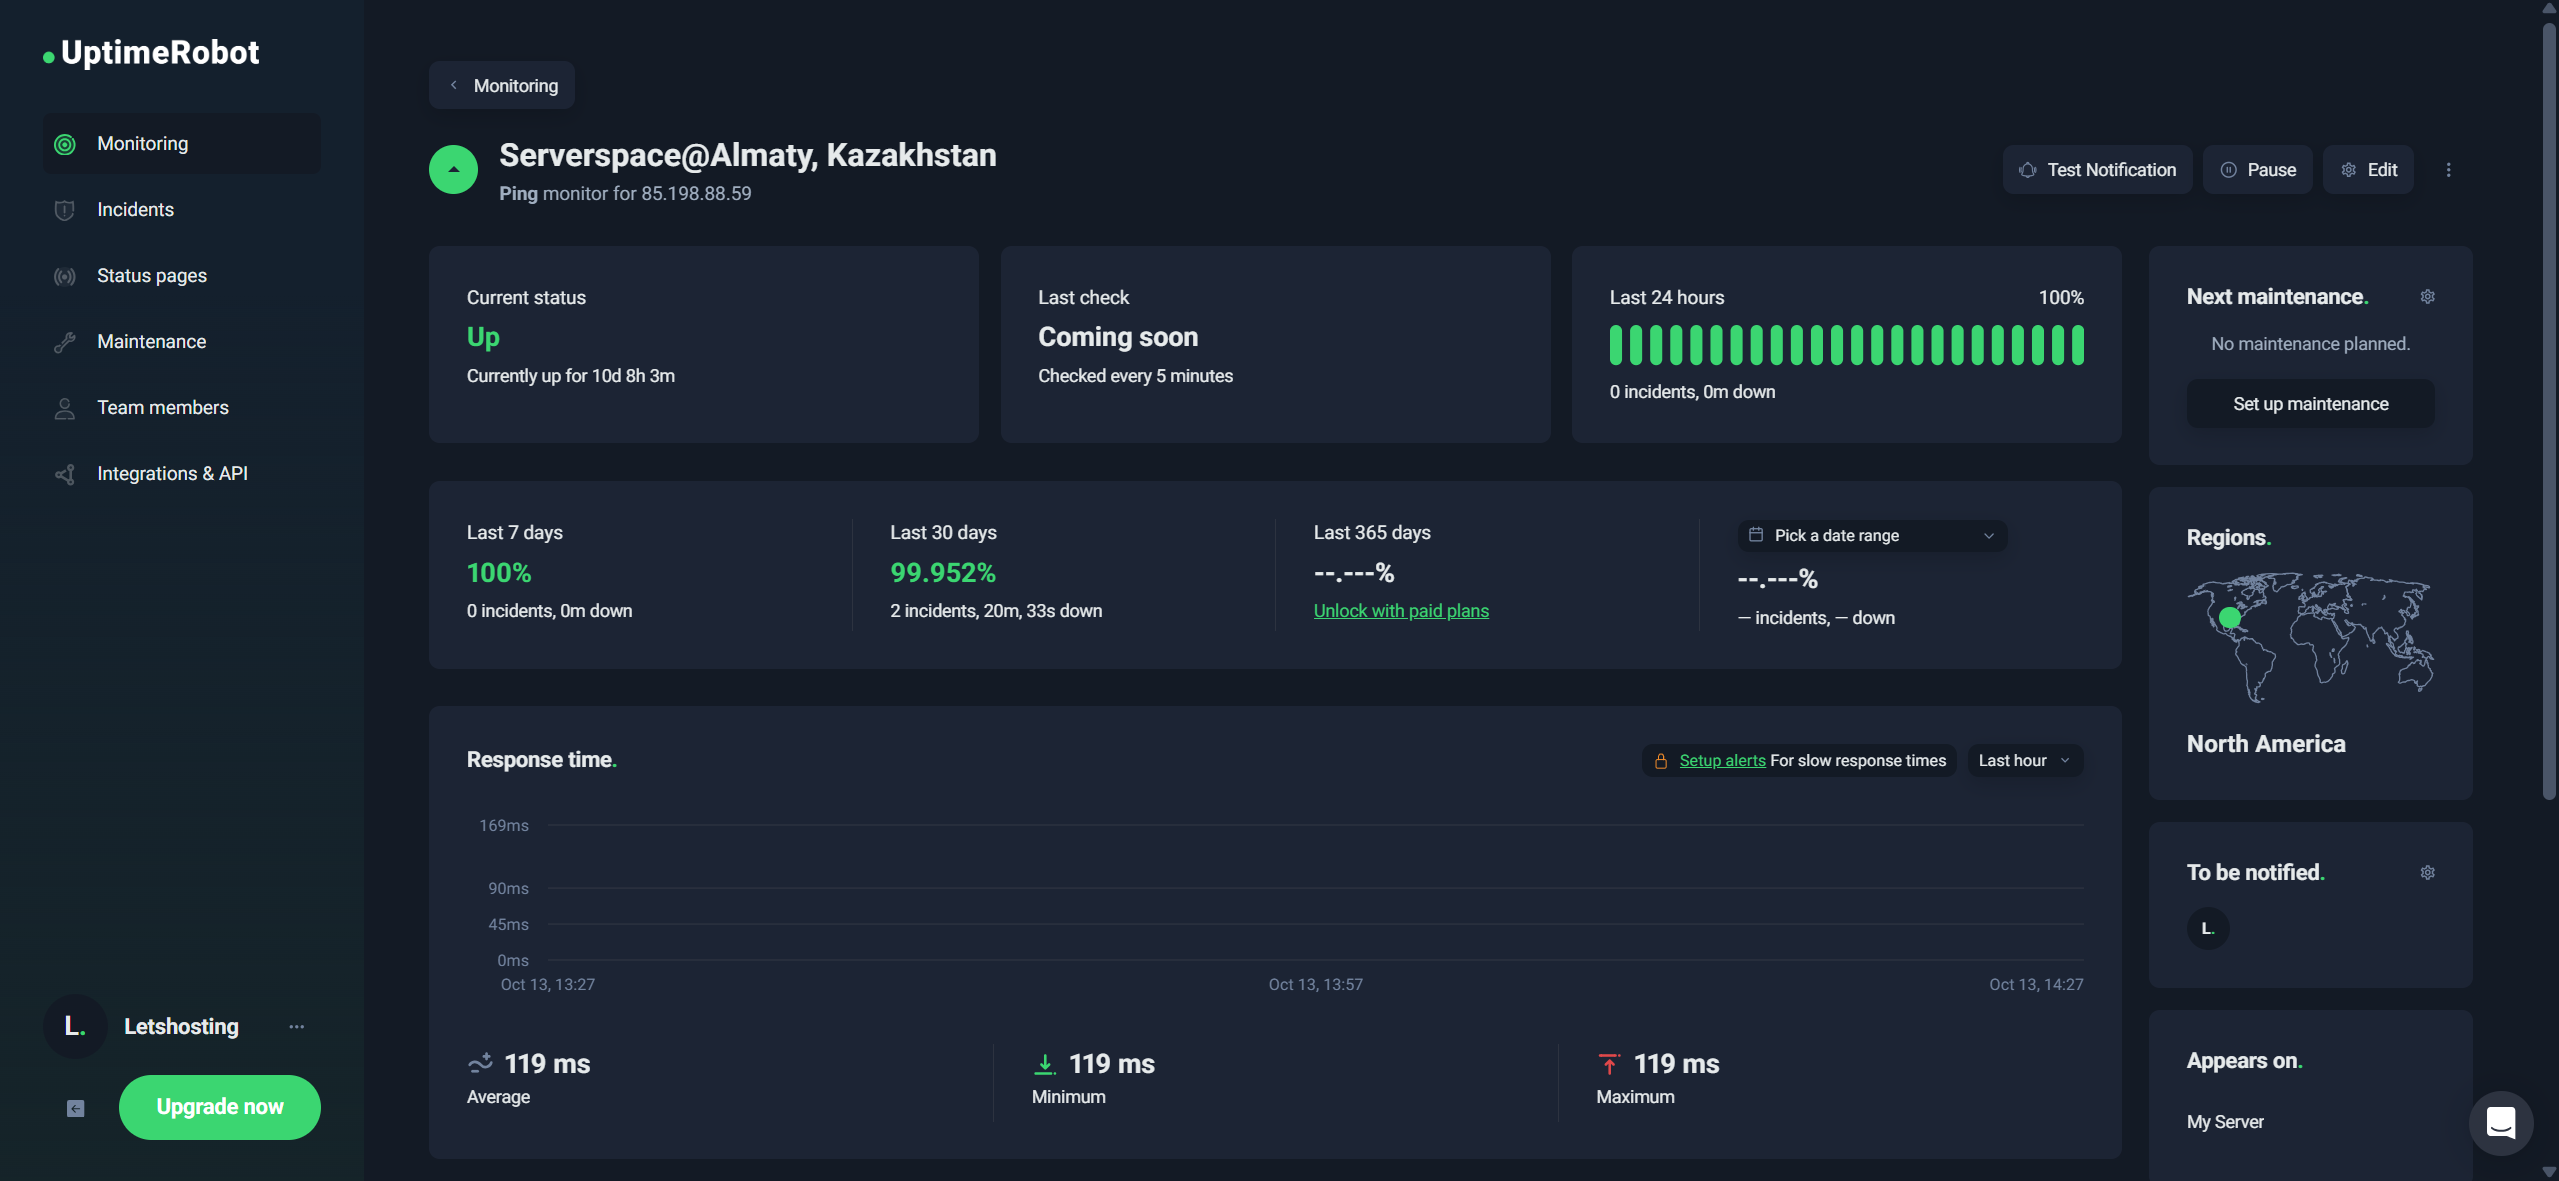Viewport: 2559px width, 1181px height.
Task: Click the 'North America' region label
Action: pos(2266,744)
